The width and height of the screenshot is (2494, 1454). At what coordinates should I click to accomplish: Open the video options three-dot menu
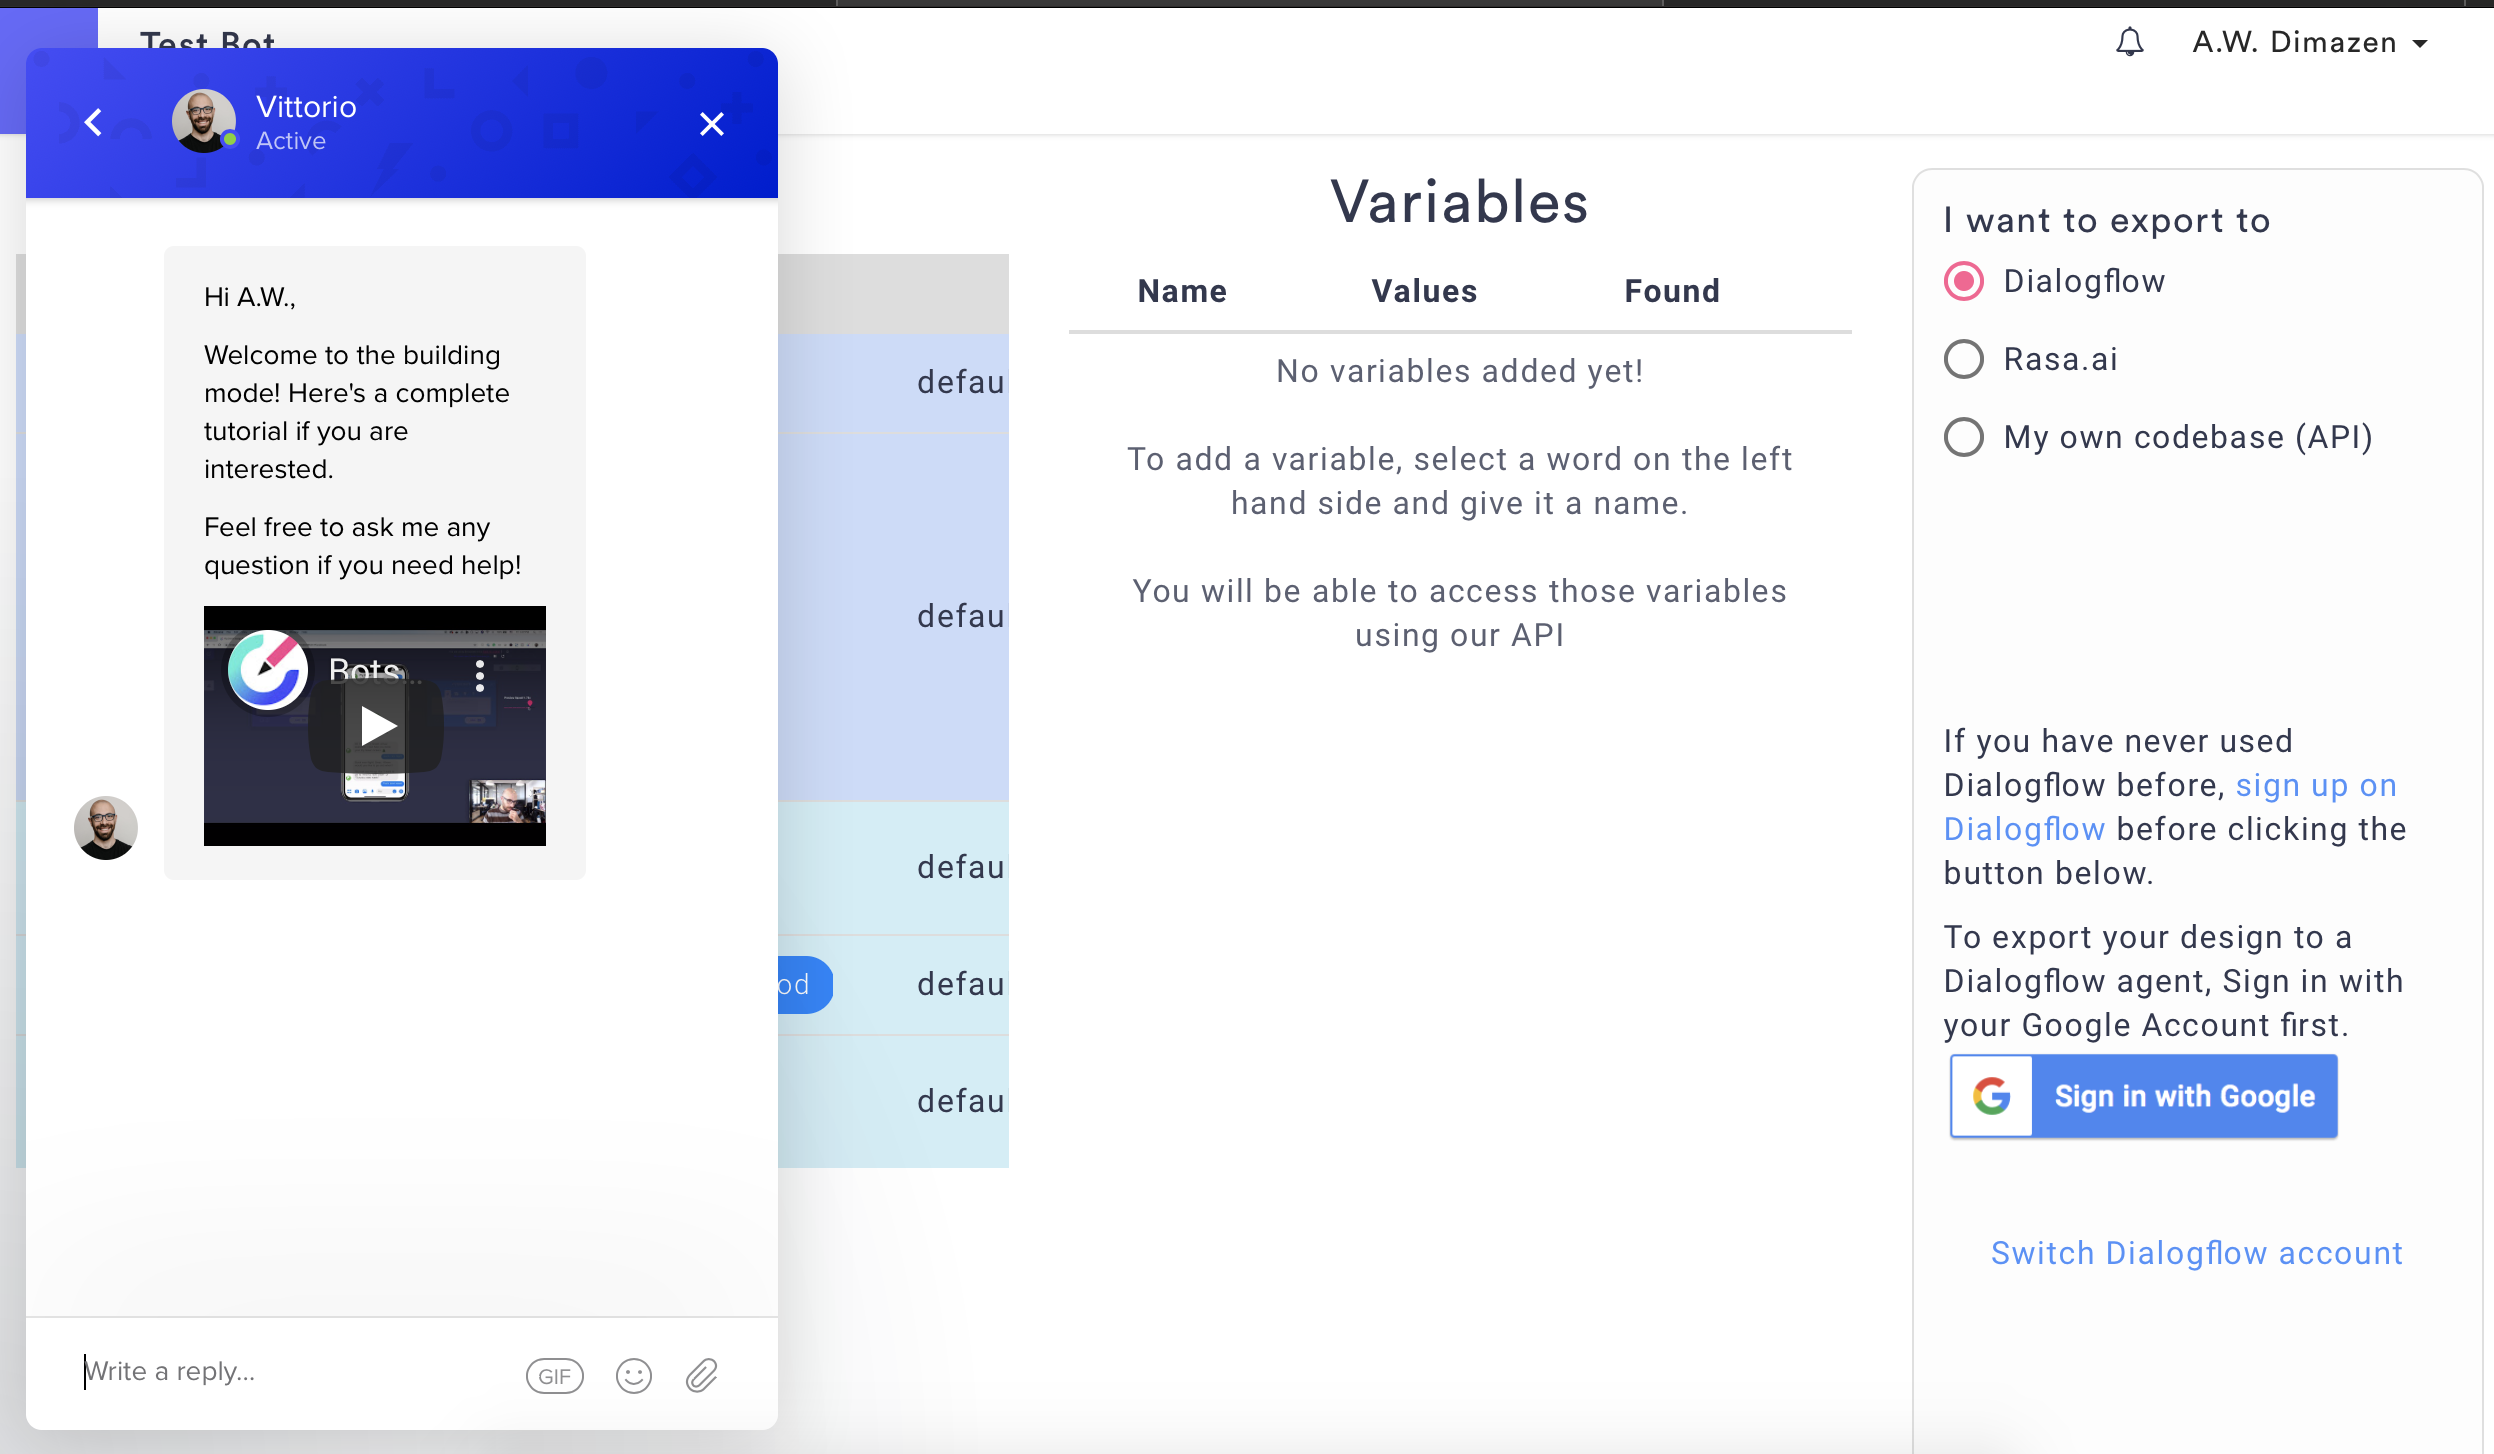480,676
